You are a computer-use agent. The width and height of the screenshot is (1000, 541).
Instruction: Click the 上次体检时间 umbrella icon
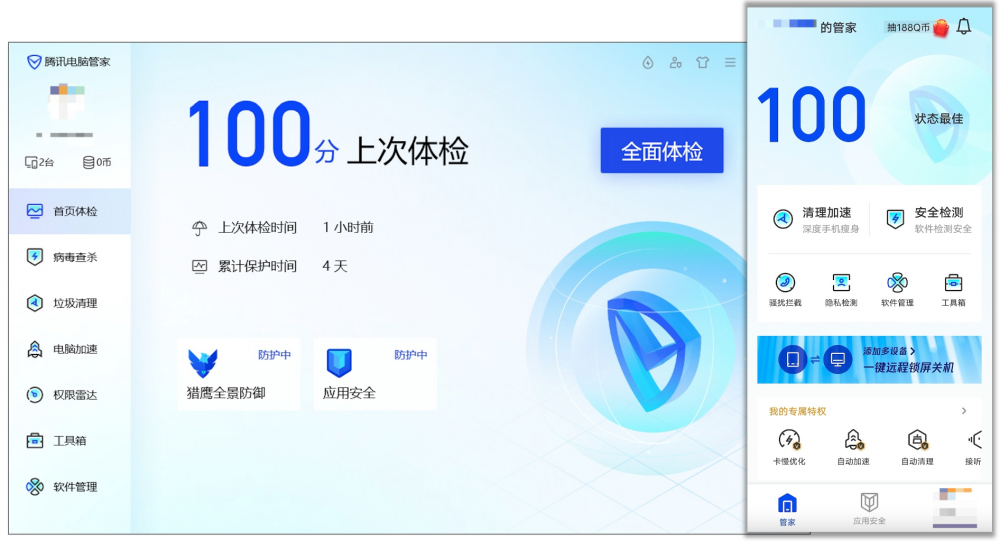200,228
